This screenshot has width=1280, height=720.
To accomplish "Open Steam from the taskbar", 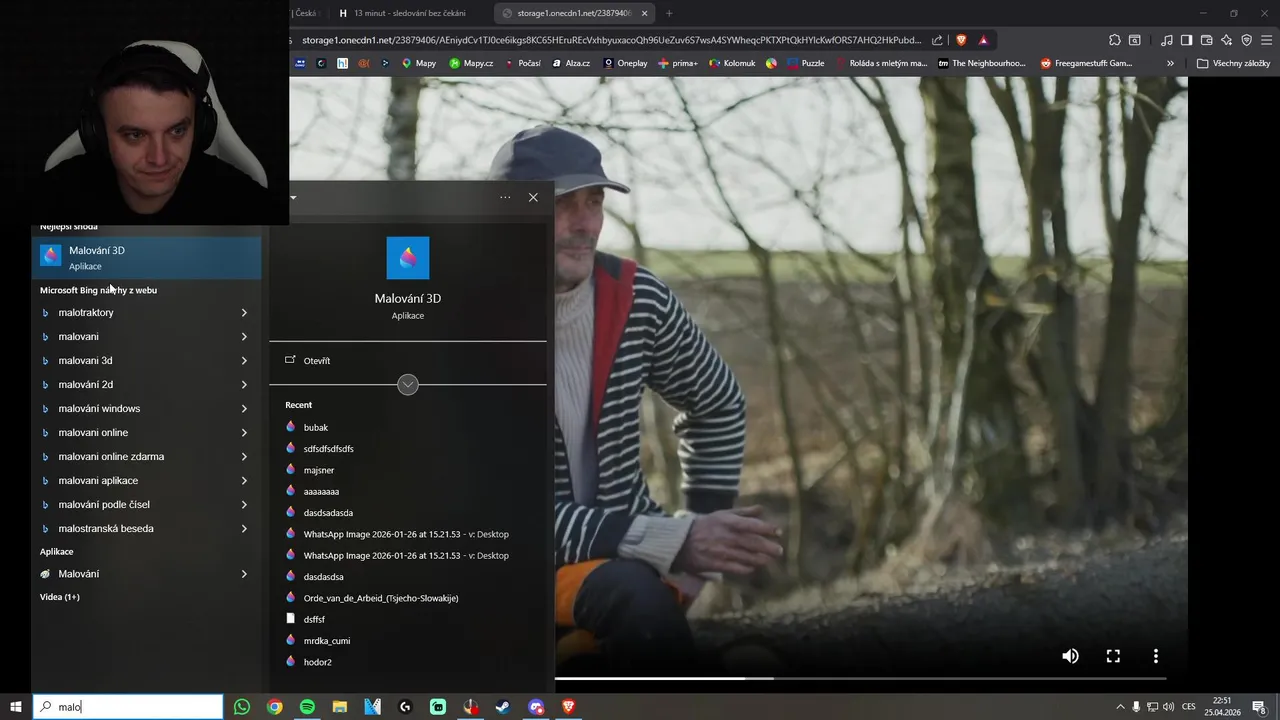I will (503, 707).
